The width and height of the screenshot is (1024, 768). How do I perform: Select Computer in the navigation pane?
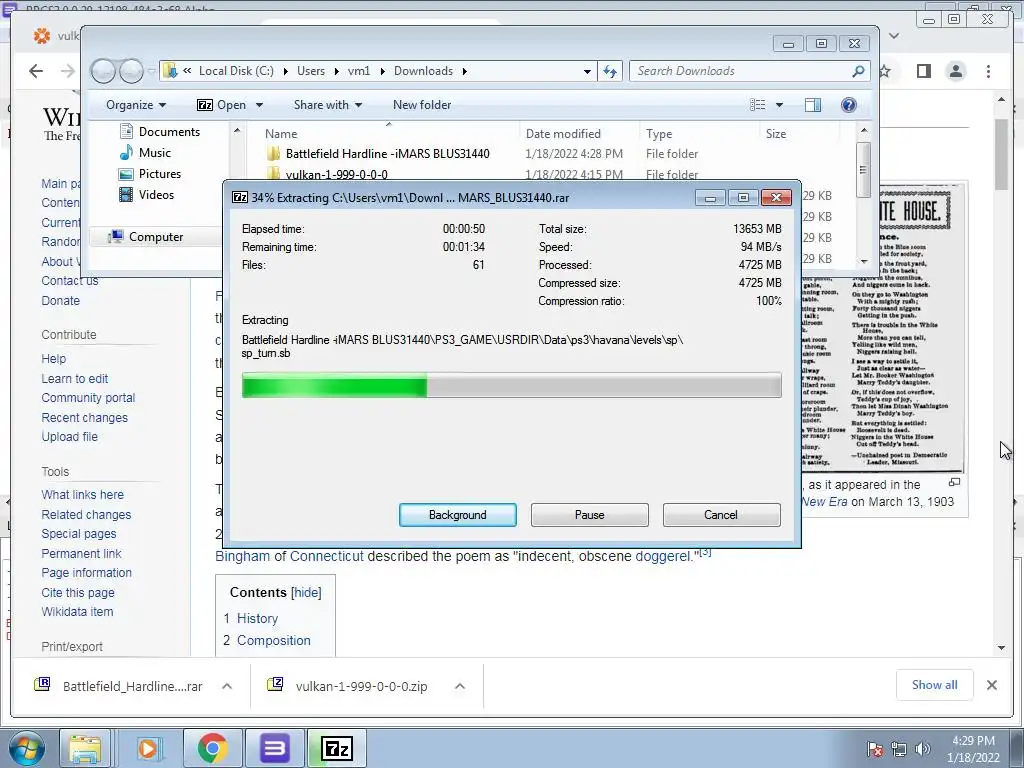coord(146,236)
